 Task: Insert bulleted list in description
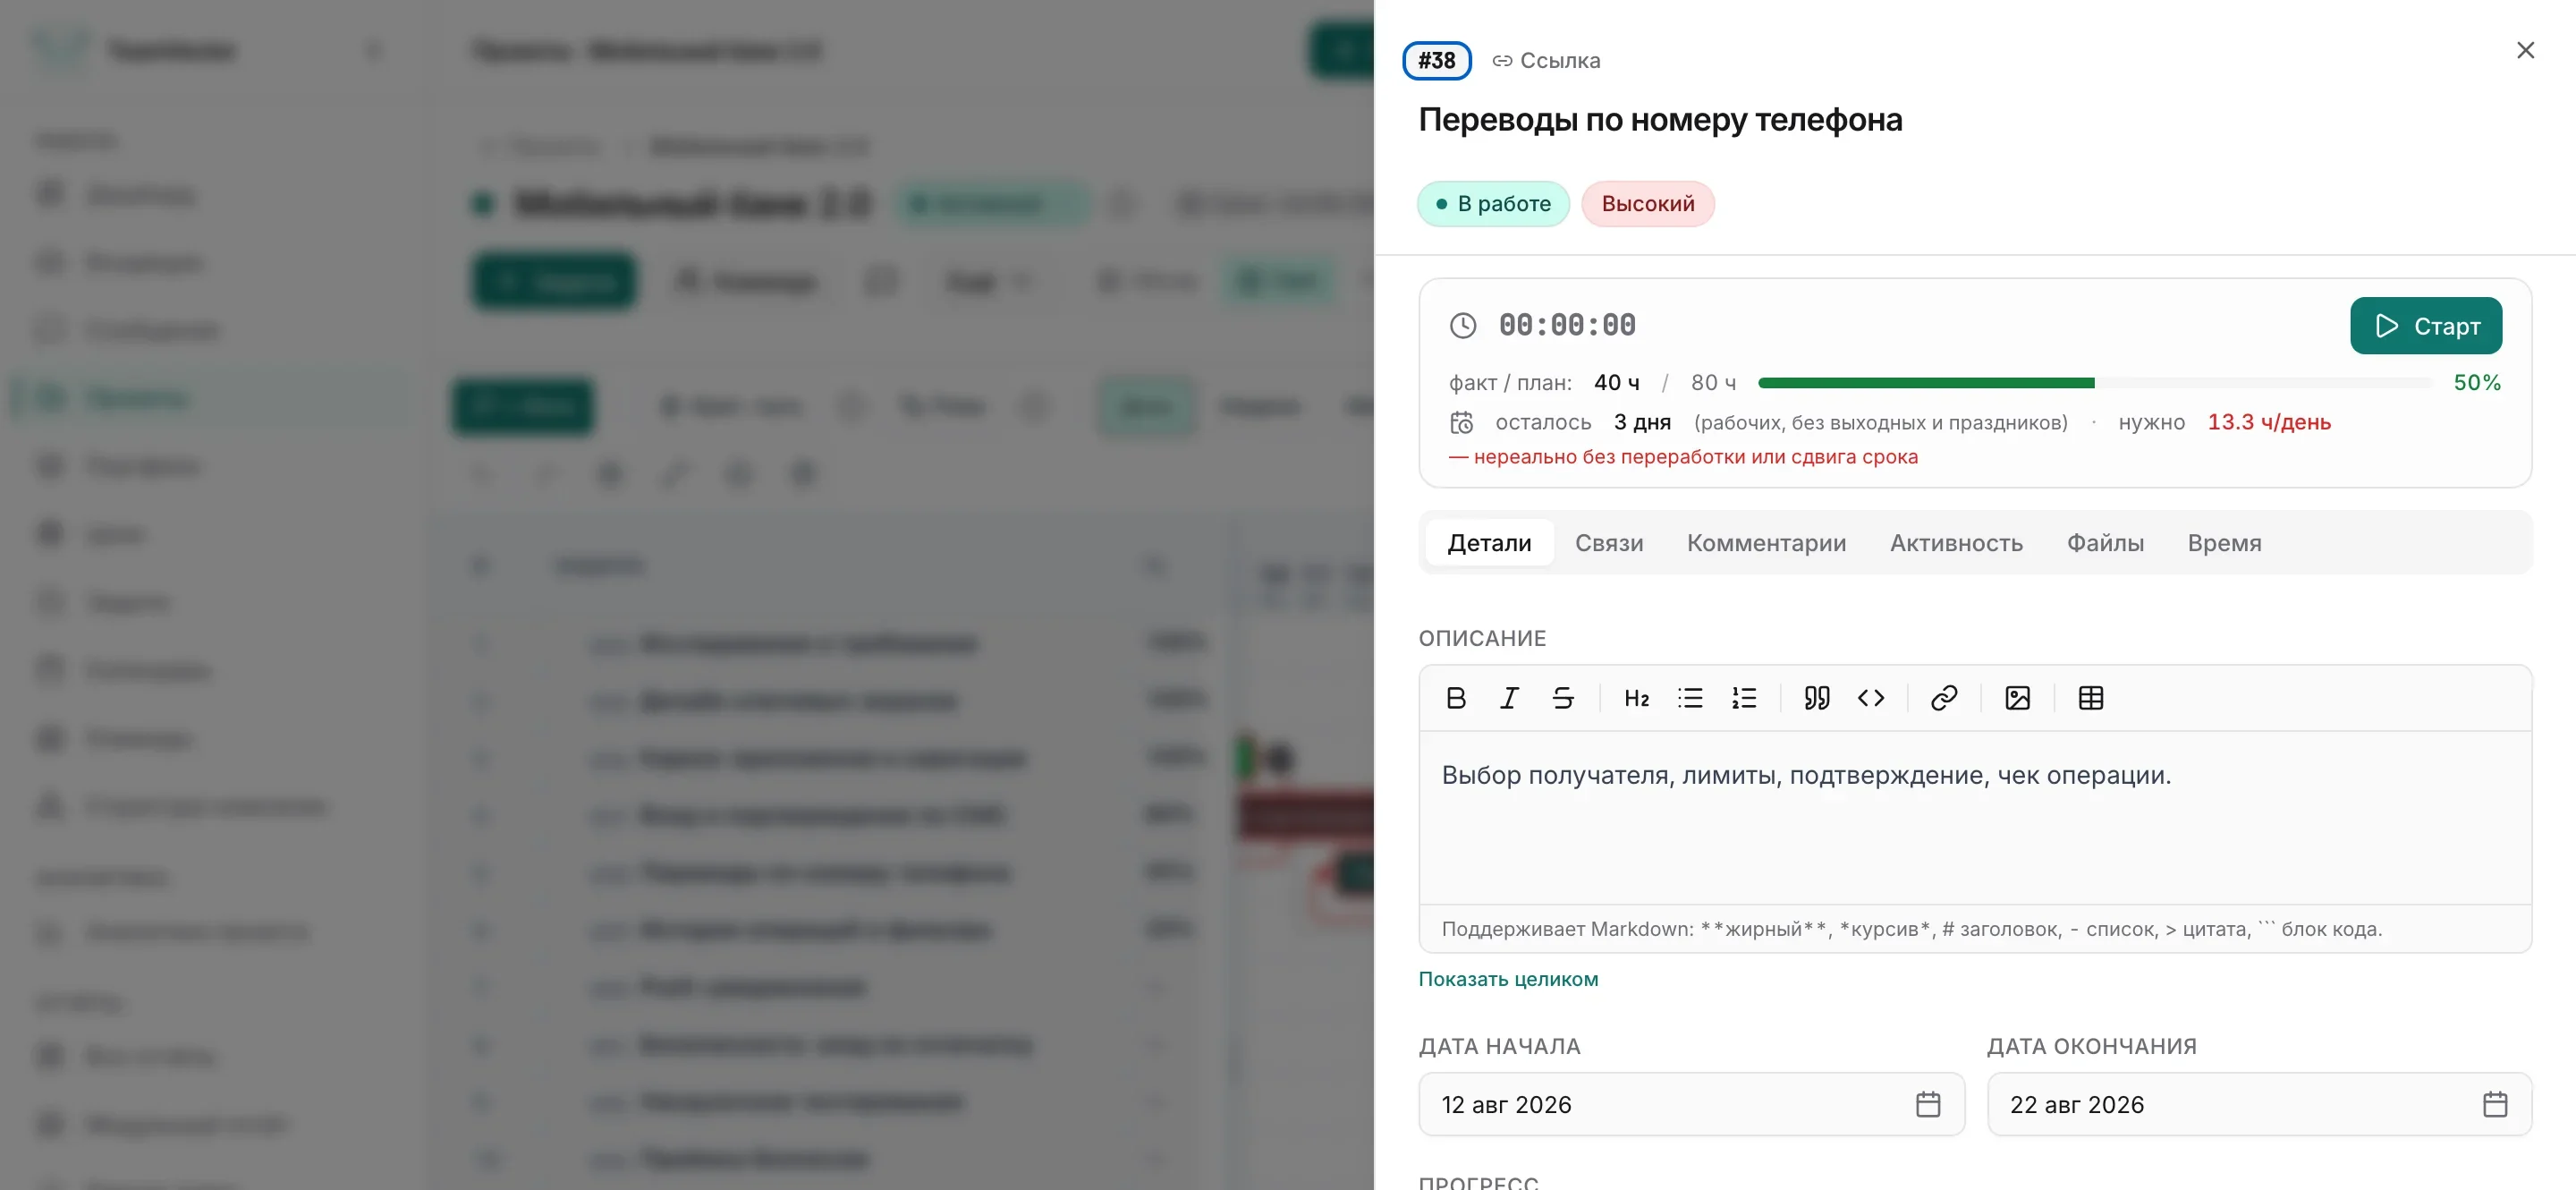pyautogui.click(x=1690, y=698)
